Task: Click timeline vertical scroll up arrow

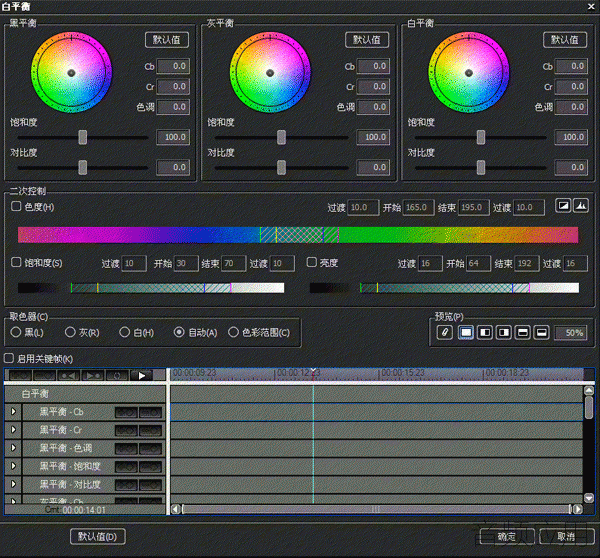Action: 589,390
